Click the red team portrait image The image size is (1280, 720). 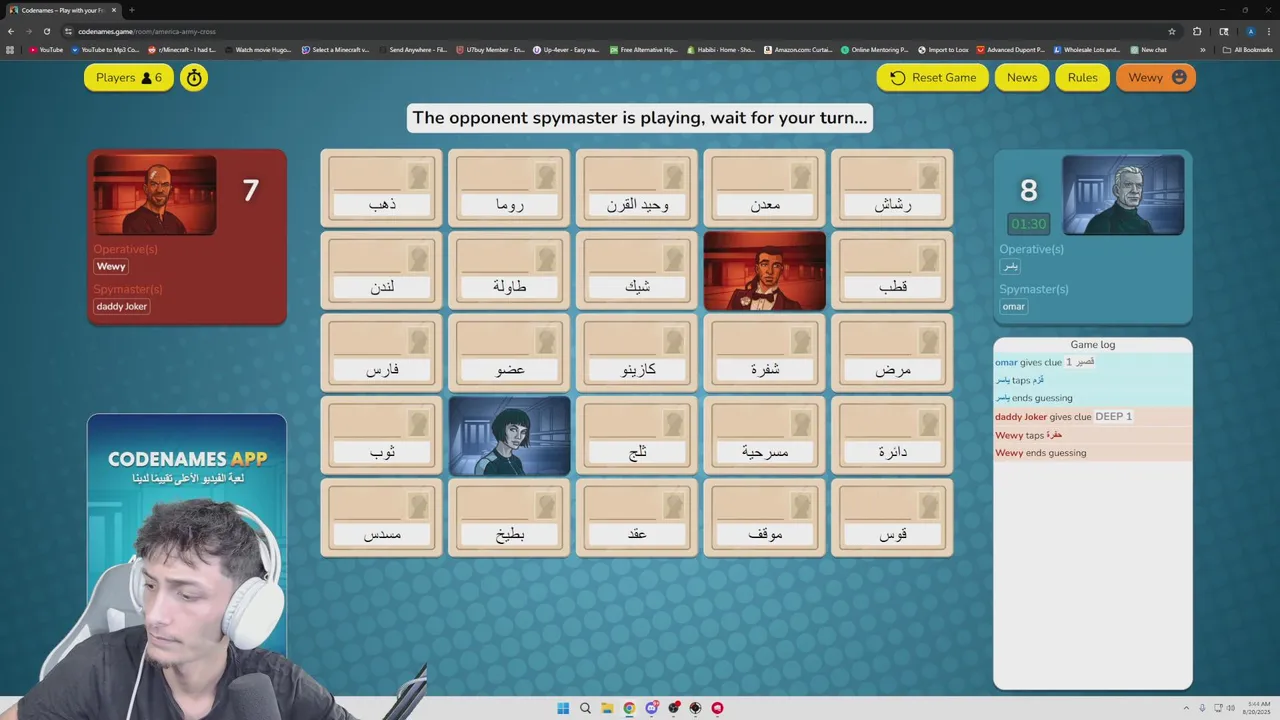coord(155,195)
